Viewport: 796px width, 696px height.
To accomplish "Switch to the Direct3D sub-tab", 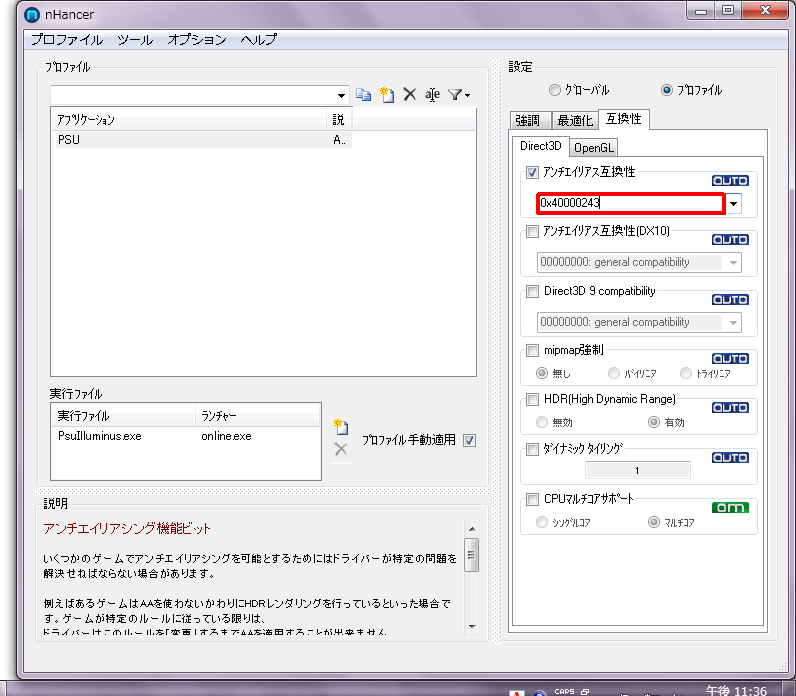I will [541, 146].
